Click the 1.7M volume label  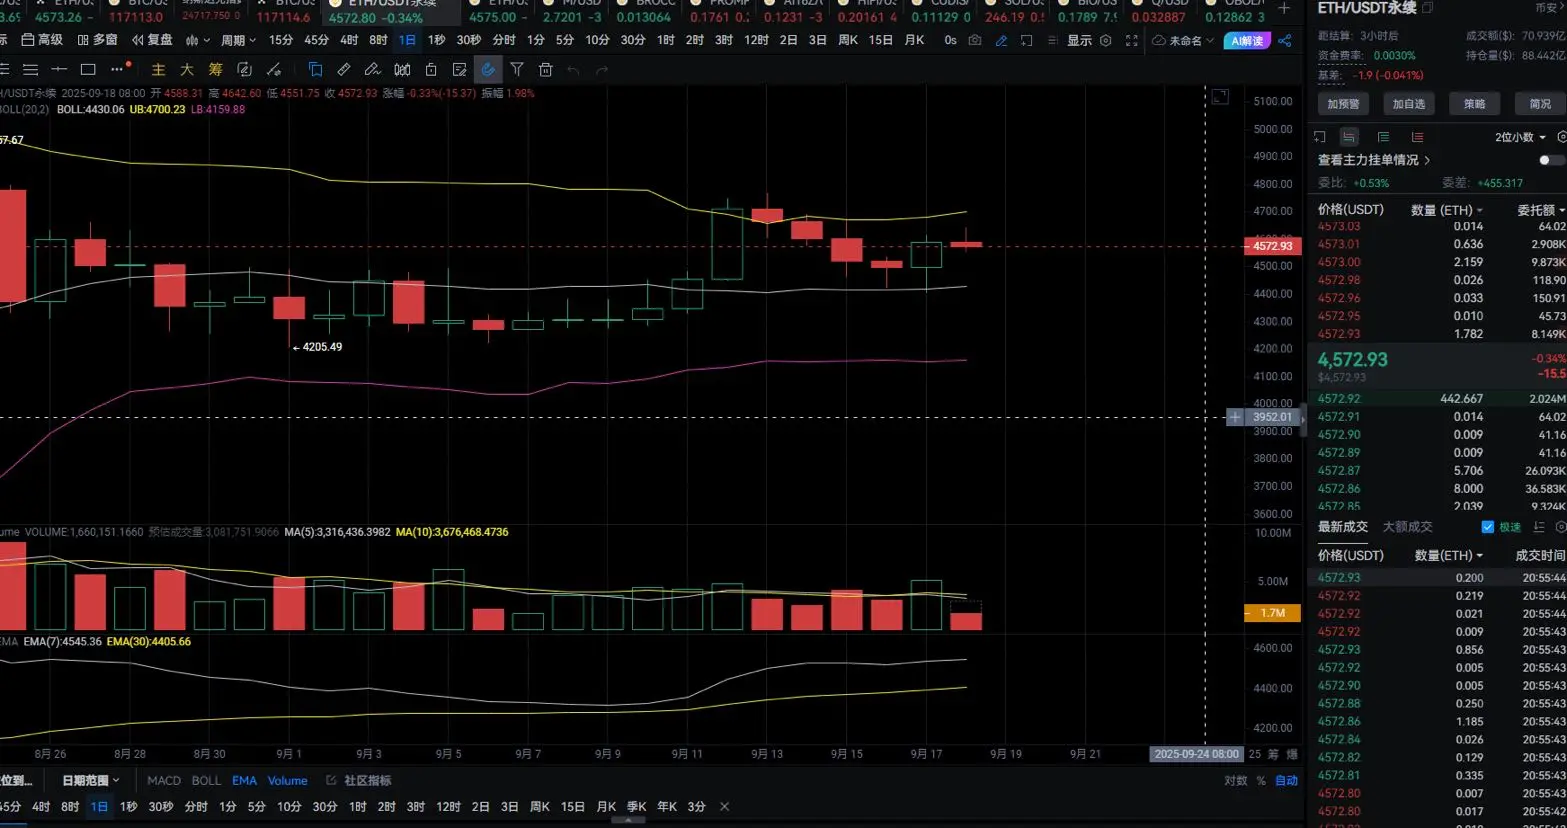pyautogui.click(x=1272, y=613)
